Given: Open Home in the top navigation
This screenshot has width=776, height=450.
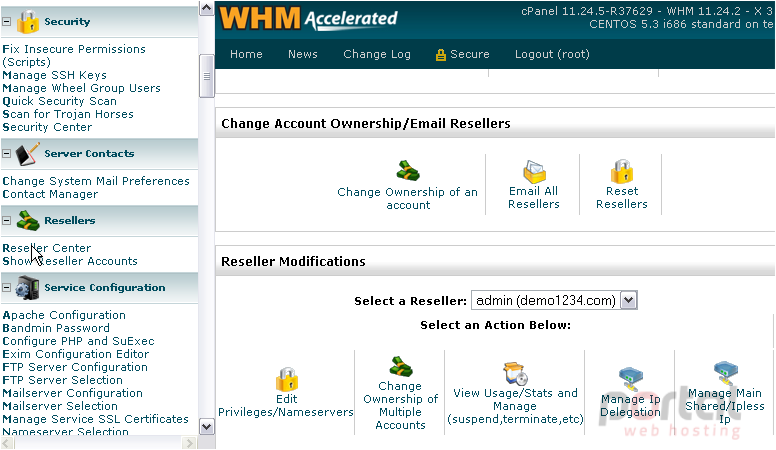Looking at the screenshot, I should point(246,54).
